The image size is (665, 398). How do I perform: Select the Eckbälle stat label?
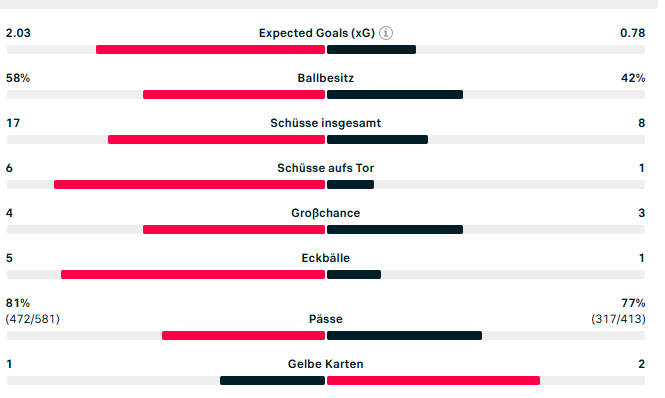(325, 258)
